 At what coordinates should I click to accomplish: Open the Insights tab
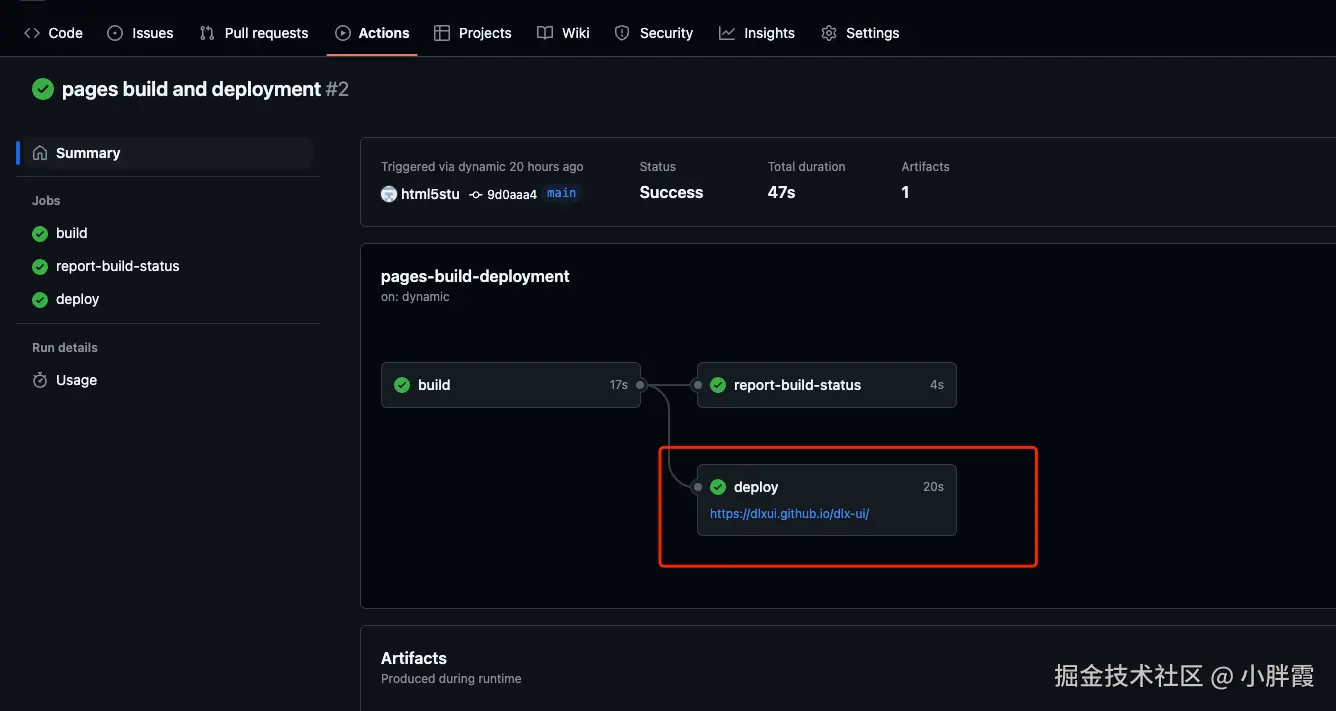757,33
